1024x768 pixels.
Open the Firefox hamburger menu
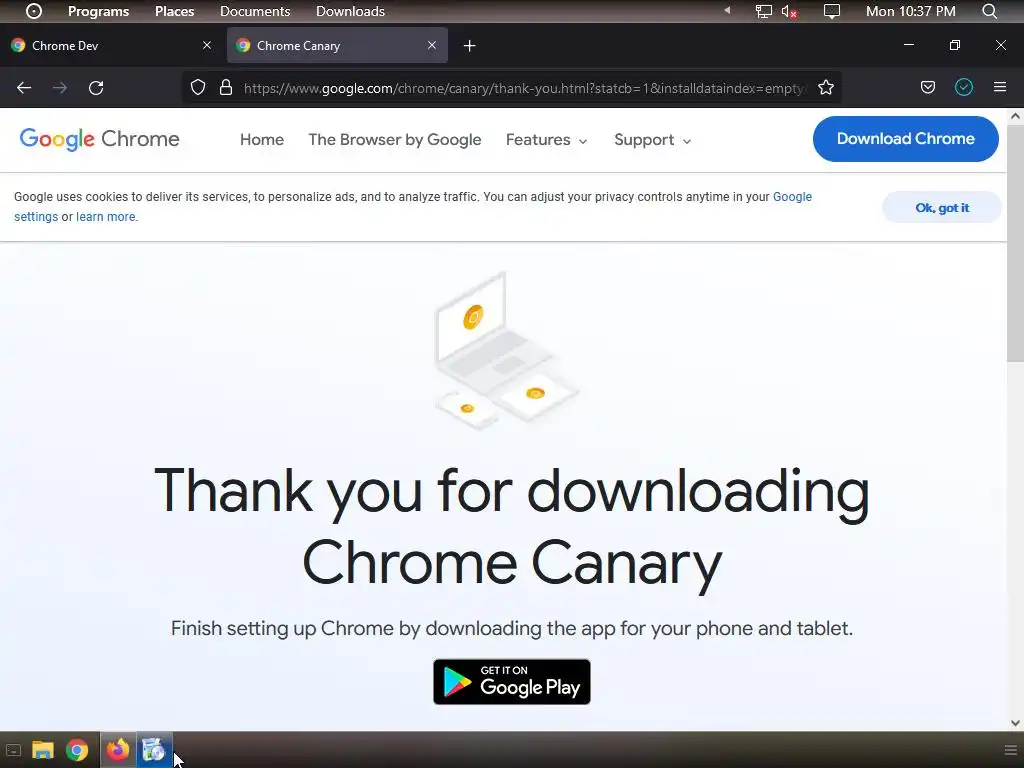click(x=1000, y=87)
